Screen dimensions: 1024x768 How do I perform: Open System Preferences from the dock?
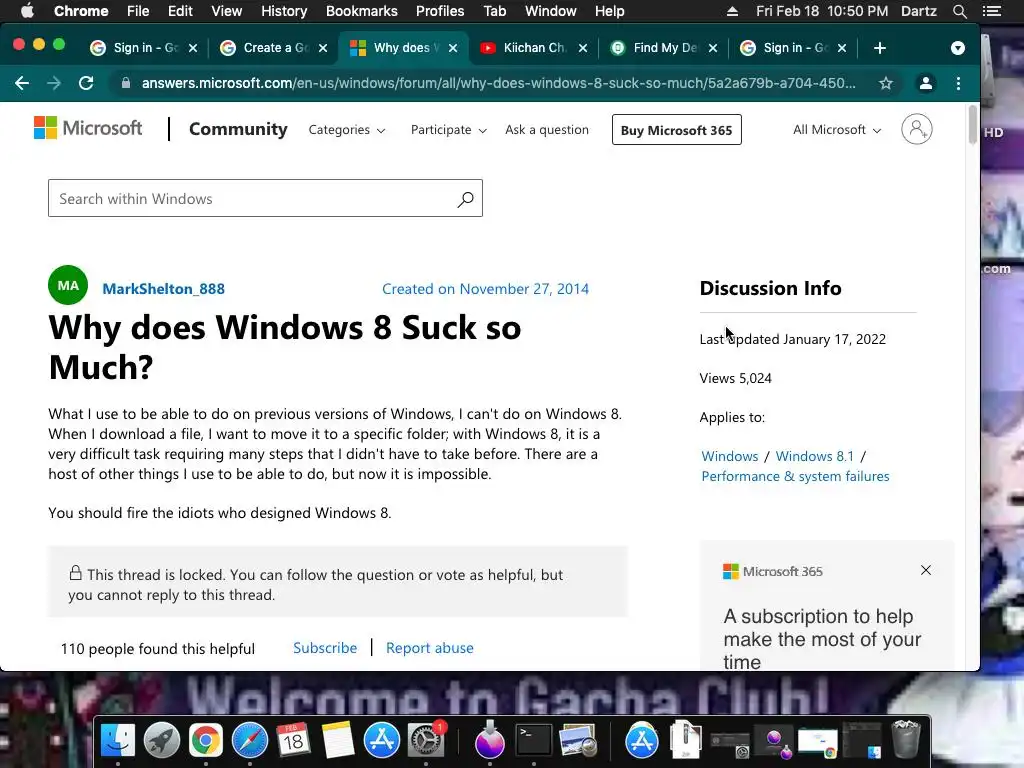pos(426,741)
